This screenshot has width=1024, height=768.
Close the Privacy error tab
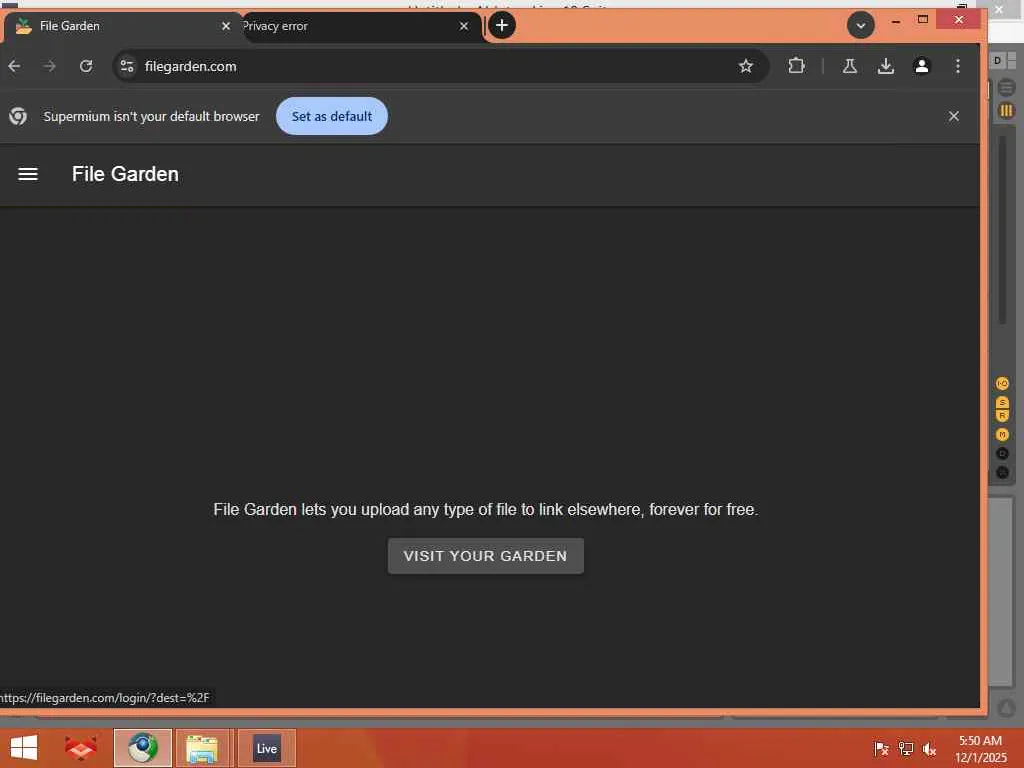coord(464,26)
